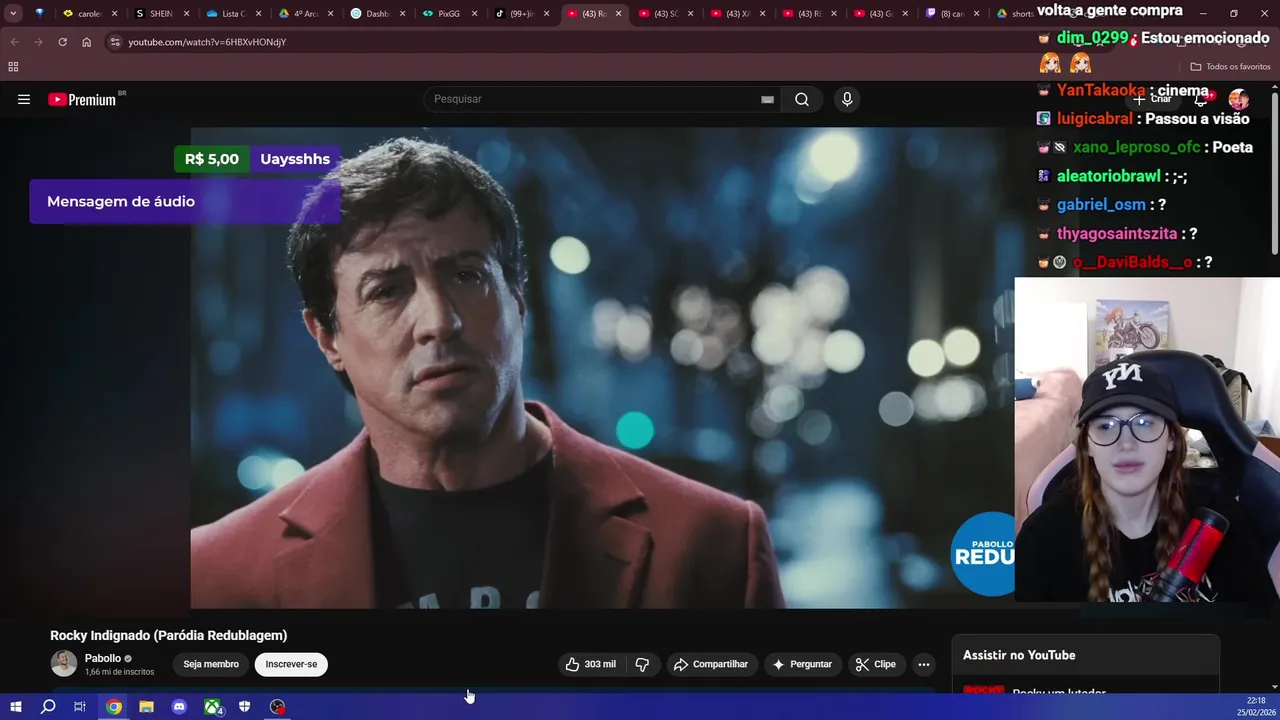Open the Chrome apps grid in bookmarks bar
Screen dimensions: 1280x720
pyautogui.click(x=13, y=67)
